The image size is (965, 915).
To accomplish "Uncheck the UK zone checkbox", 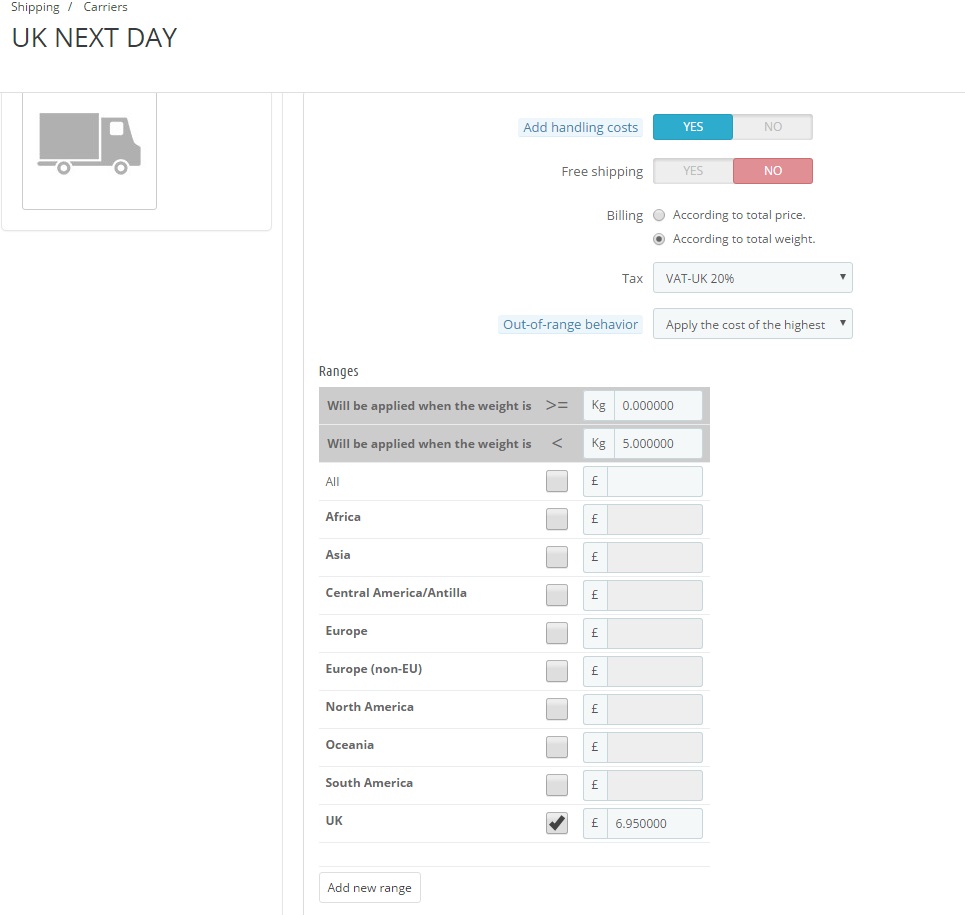I will [x=557, y=823].
